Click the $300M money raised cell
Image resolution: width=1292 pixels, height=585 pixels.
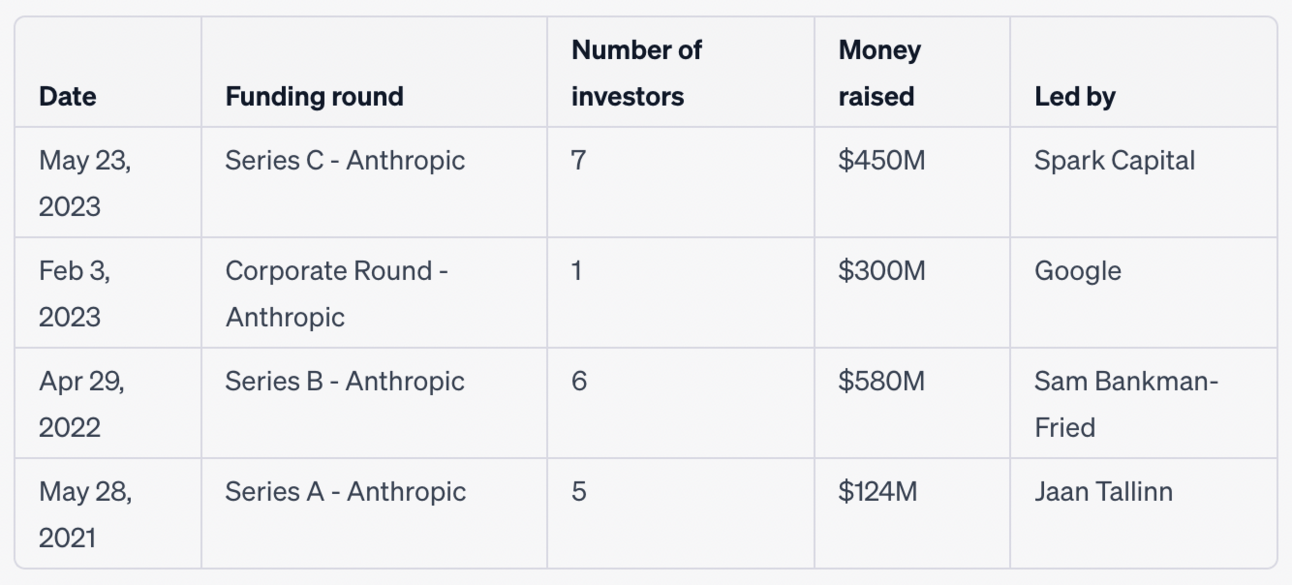(881, 271)
